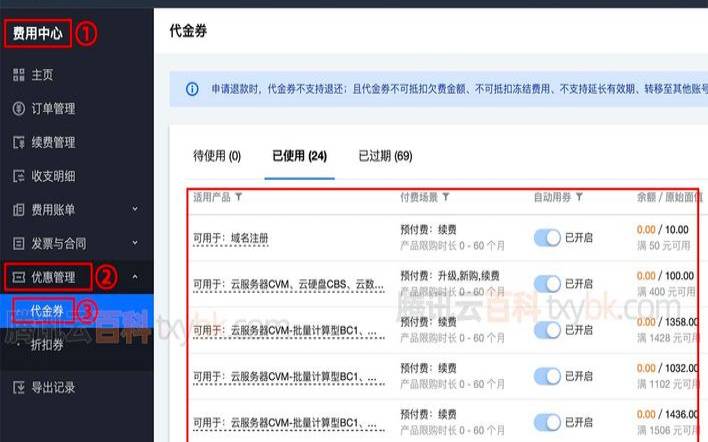Click the info icon in the notice banner
The height and width of the screenshot is (442, 708).
[x=192, y=89]
